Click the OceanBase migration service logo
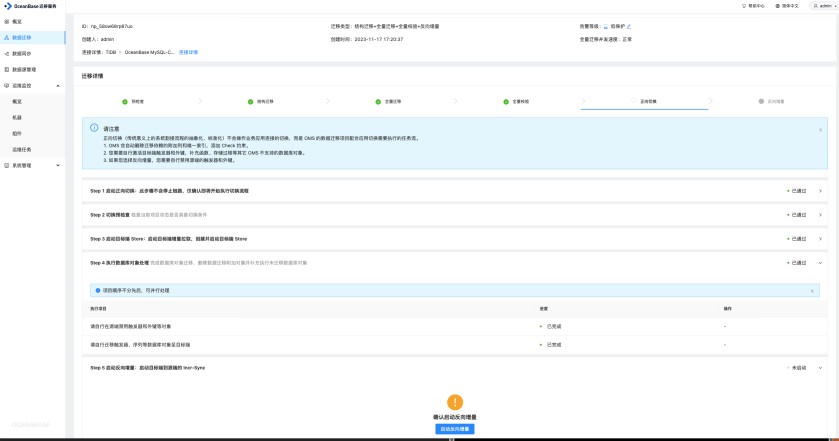Screen dimensions: 839x441 pyautogui.click(x=30, y=6)
